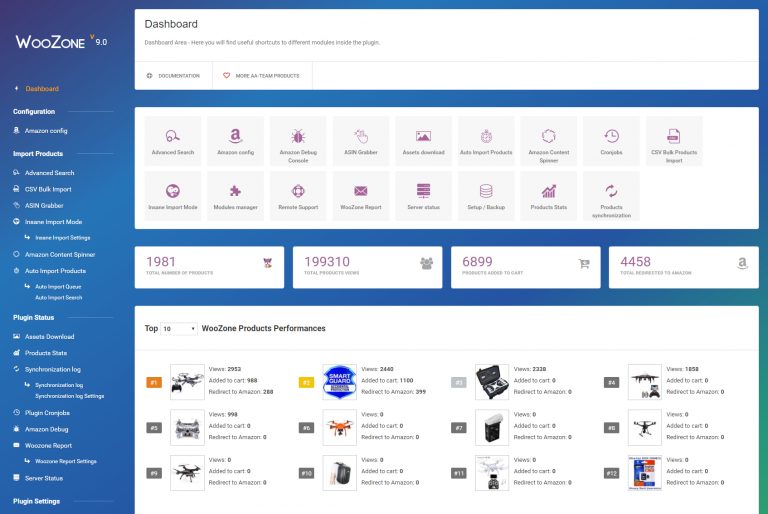
Task: Launch the ASIN Grabber module tile
Action: (x=360, y=141)
